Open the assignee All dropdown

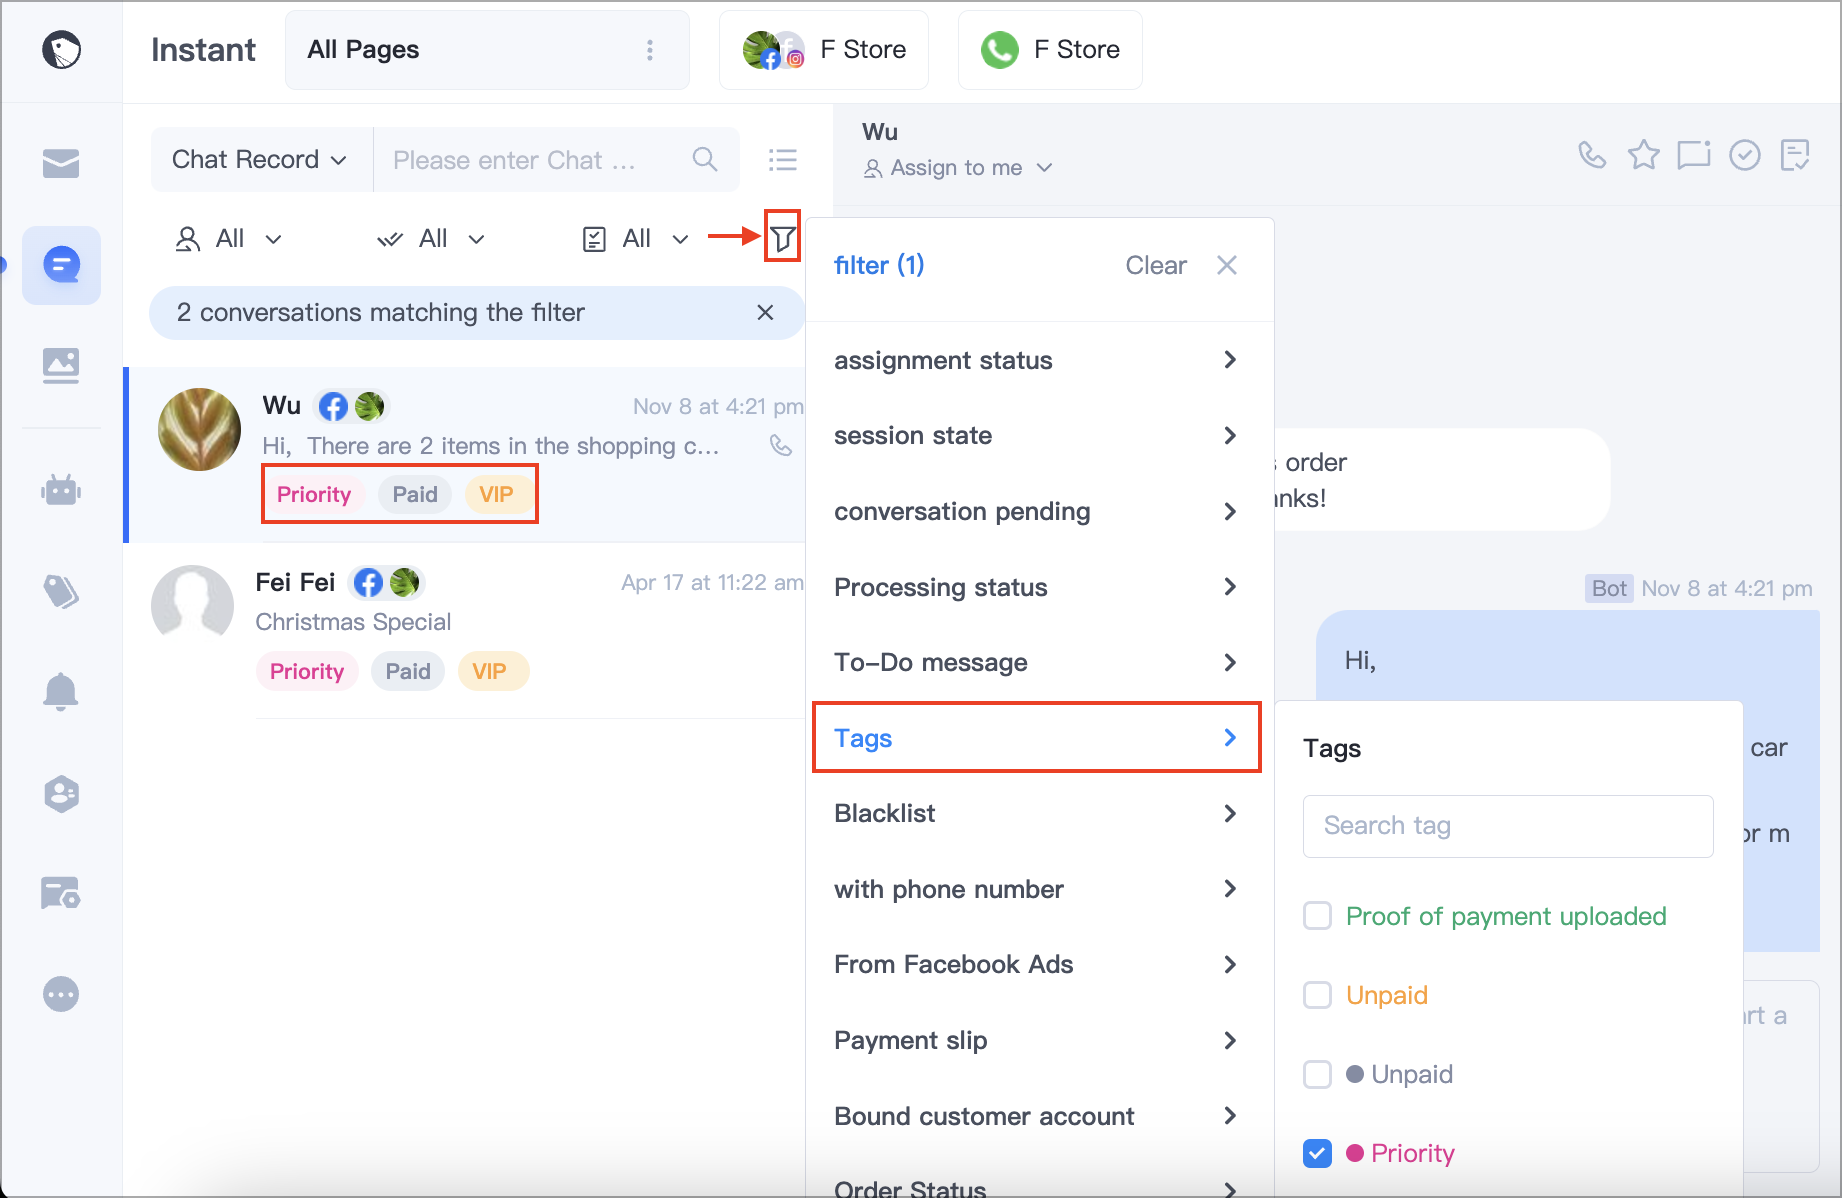tap(229, 238)
